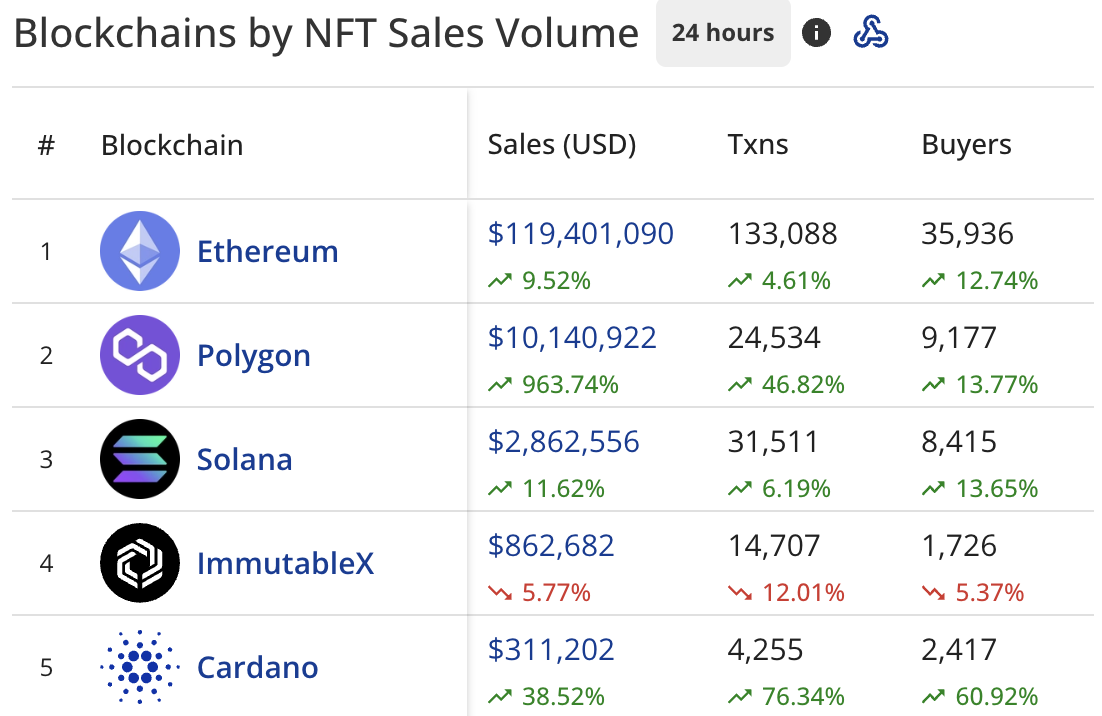The width and height of the screenshot is (1102, 716).
Task: Click the up-trend arrow beside 963.74%
Action: click(500, 385)
